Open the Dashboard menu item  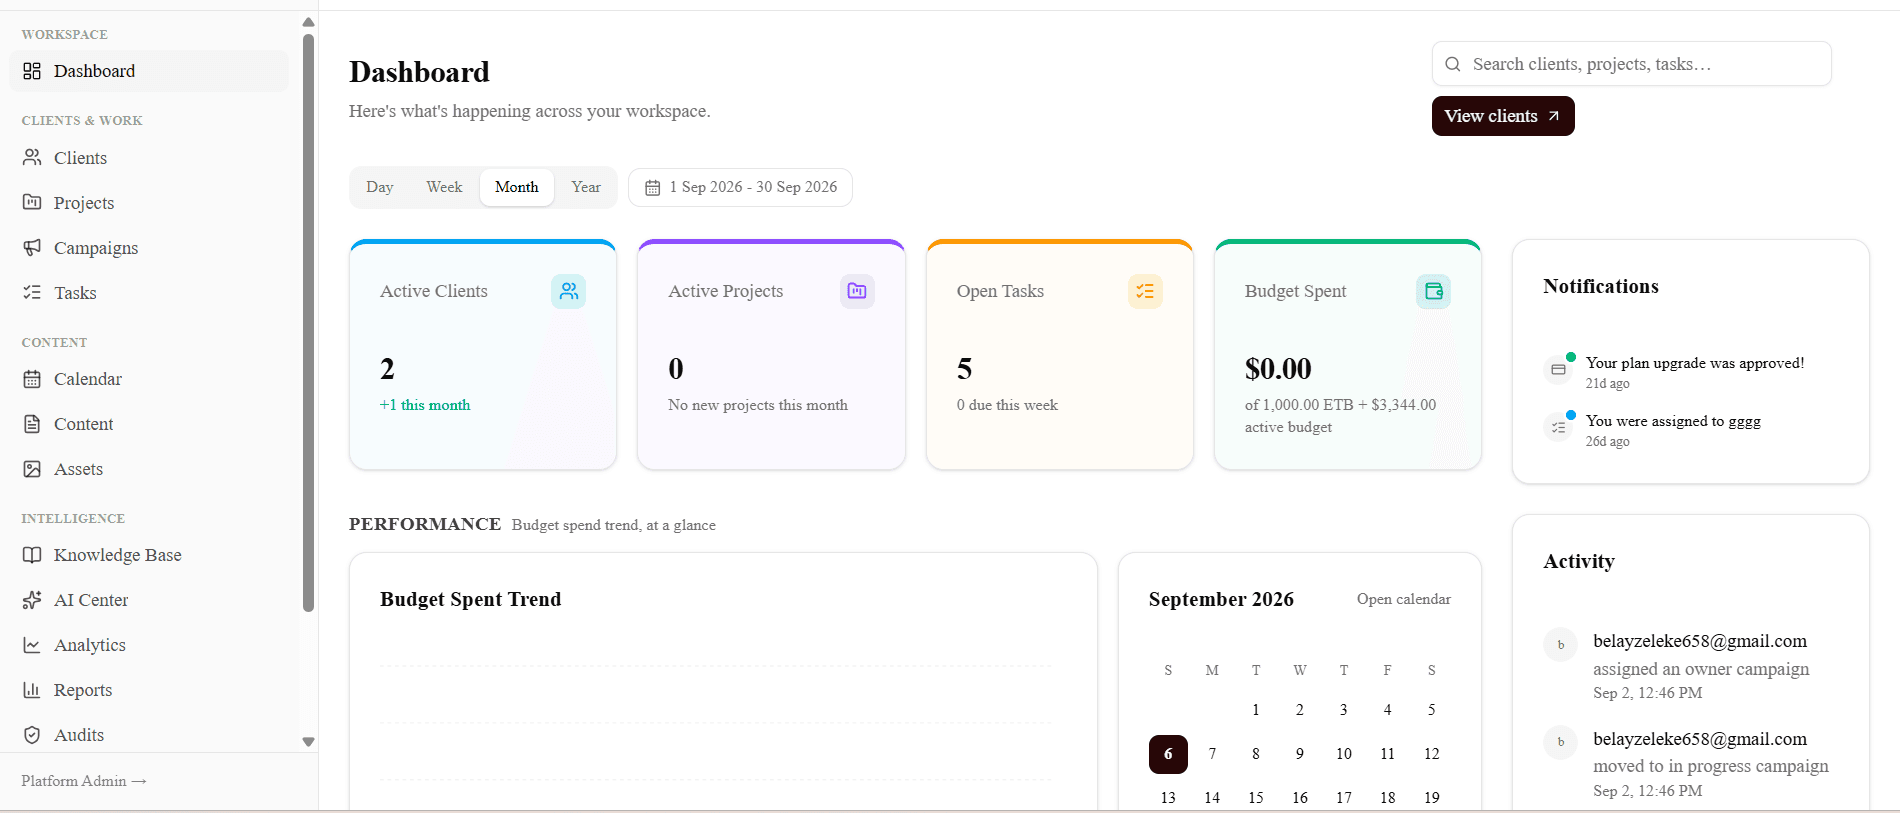[149, 71]
